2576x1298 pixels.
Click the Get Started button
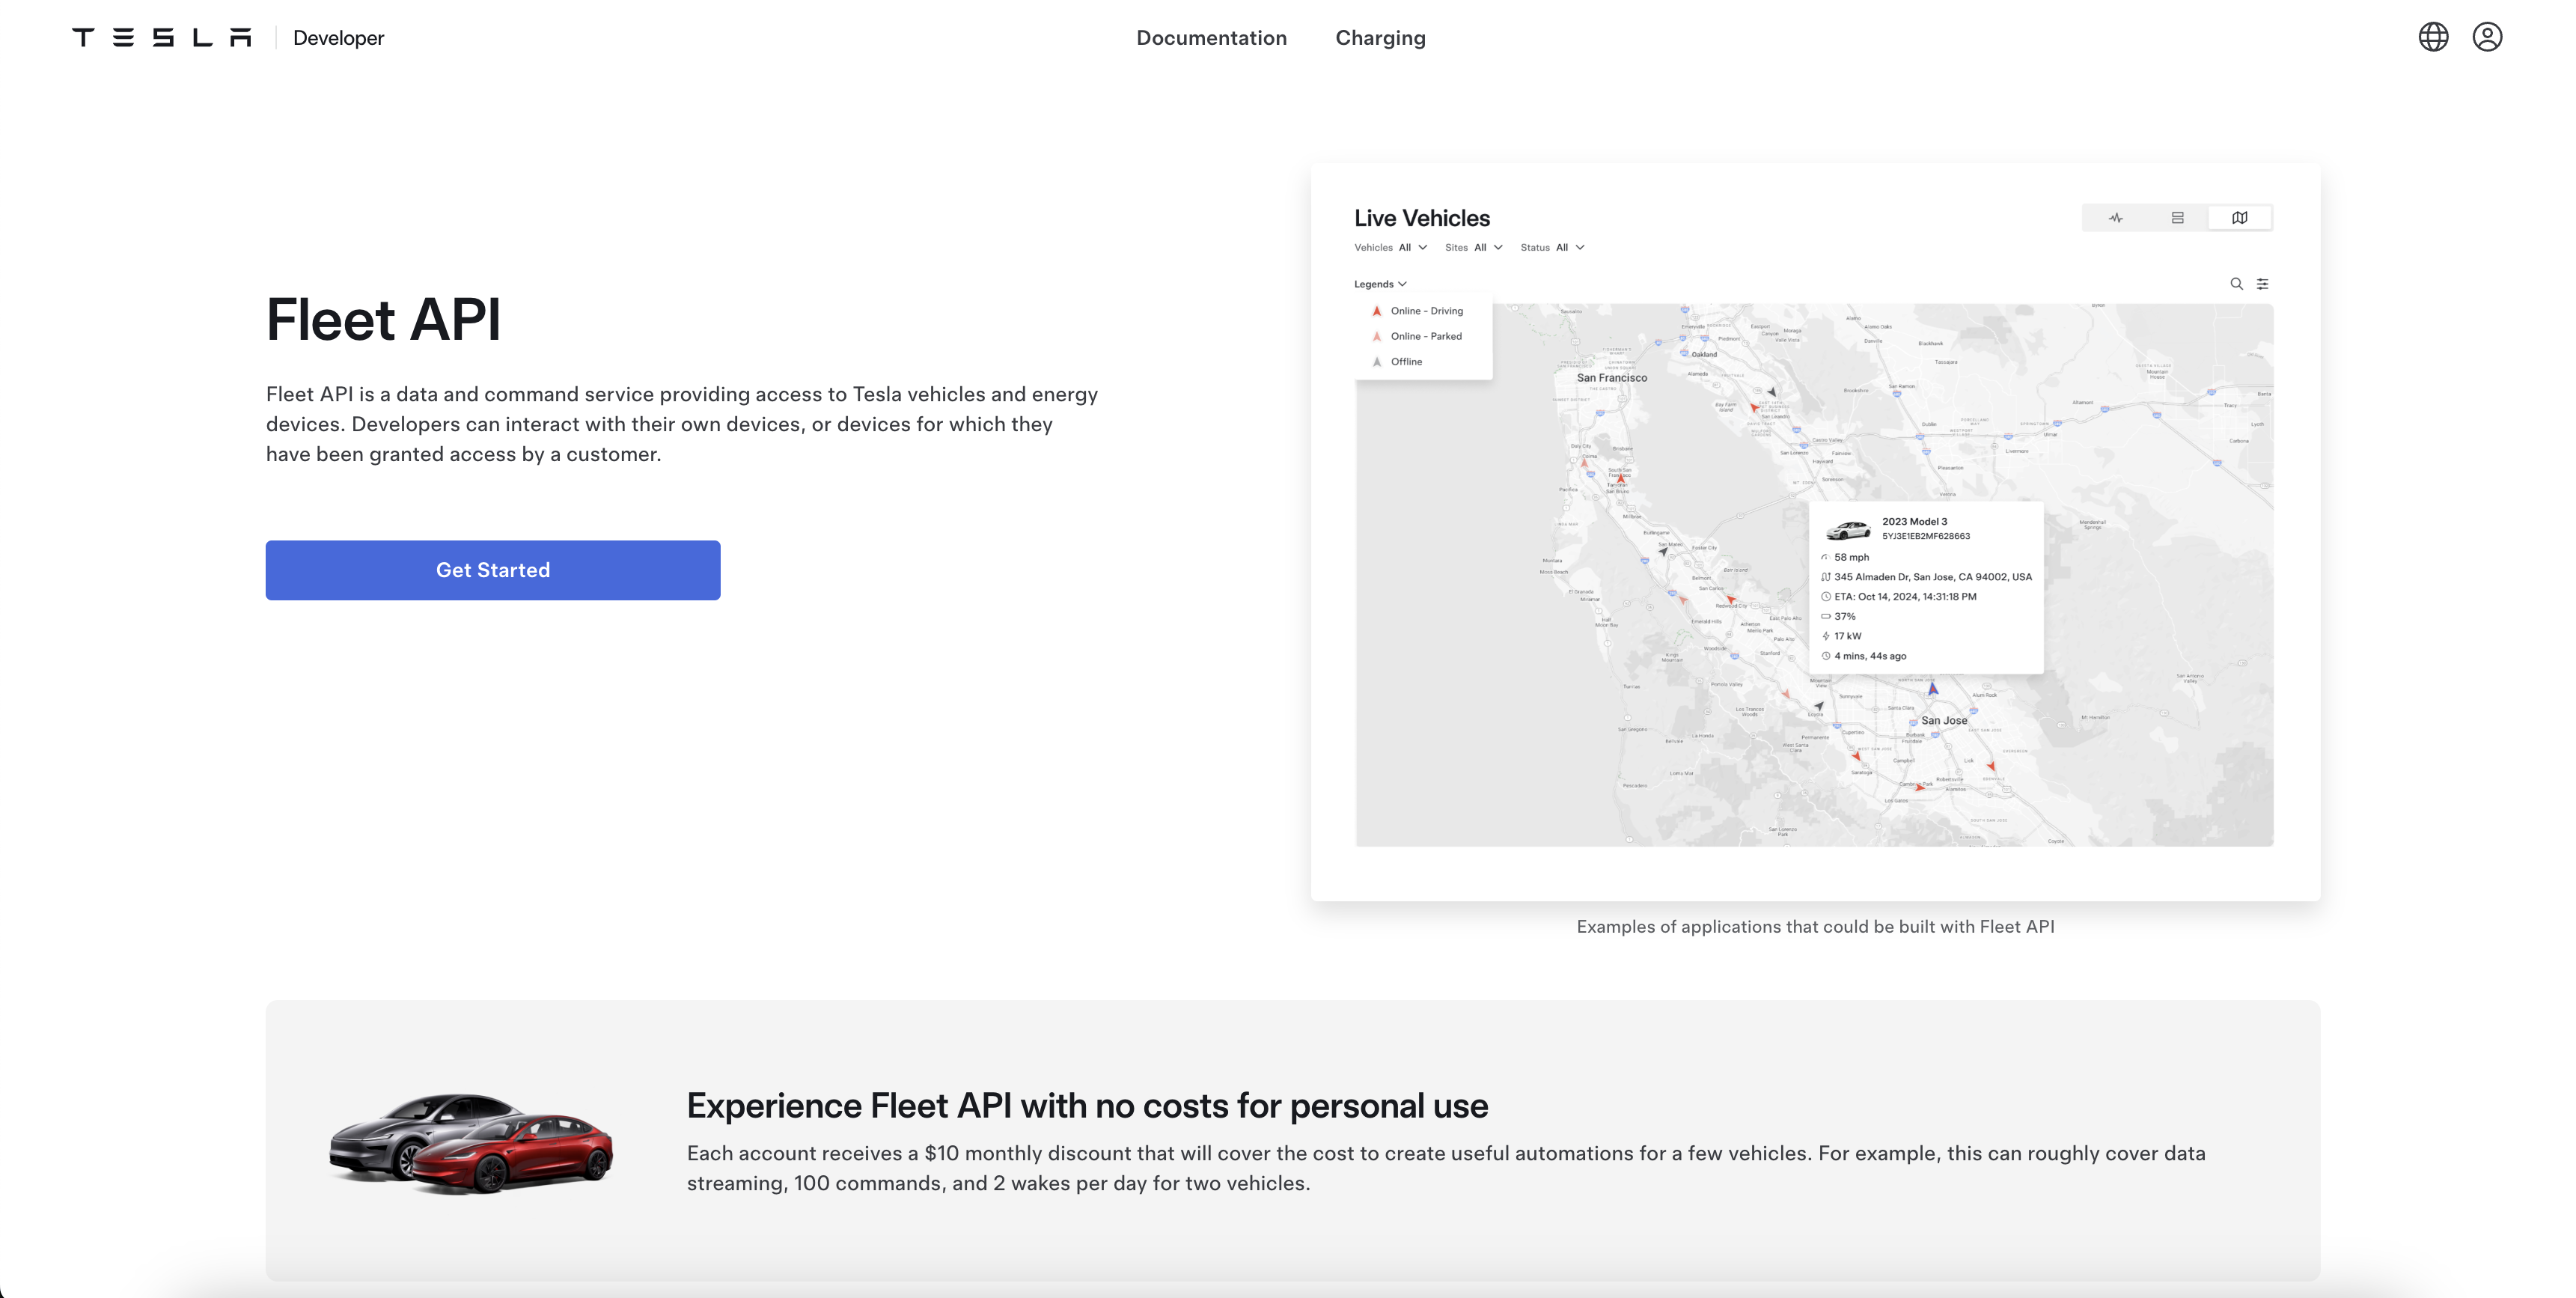point(493,570)
